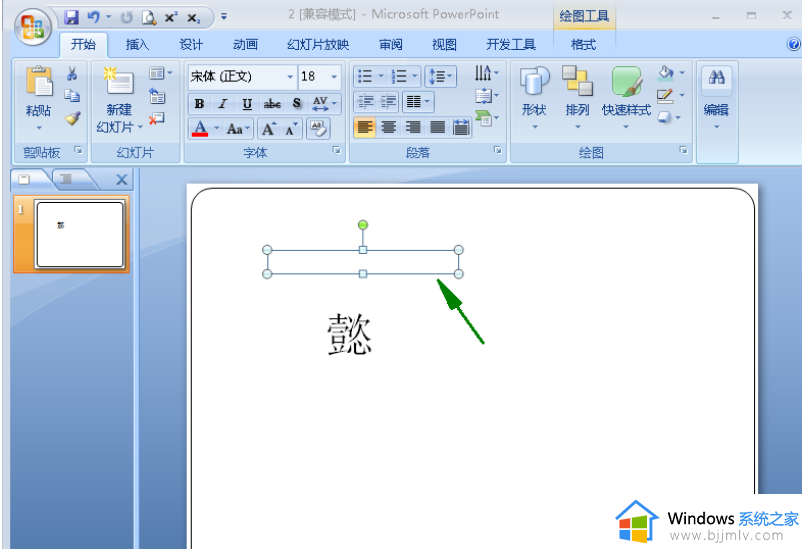Viewport: 804px width, 549px height.
Task: Open the align text vertical dropdown
Action: click(487, 96)
